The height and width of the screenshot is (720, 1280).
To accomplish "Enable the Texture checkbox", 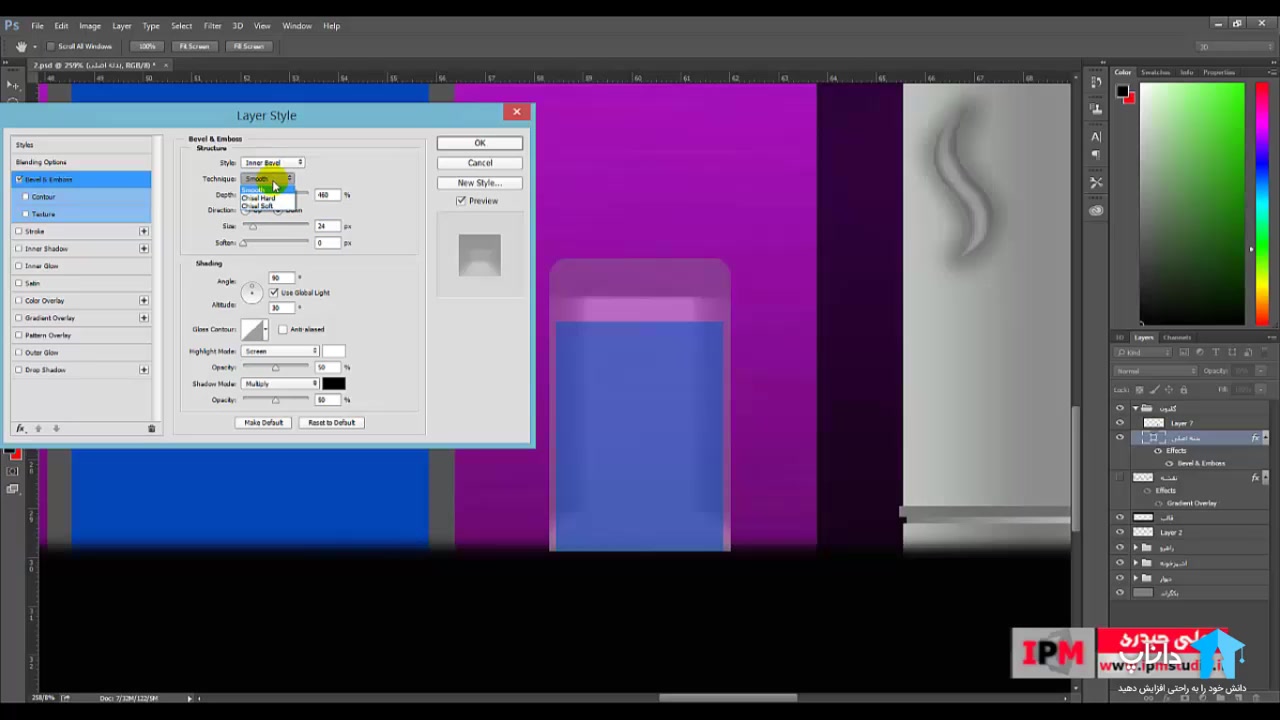I will point(26,214).
